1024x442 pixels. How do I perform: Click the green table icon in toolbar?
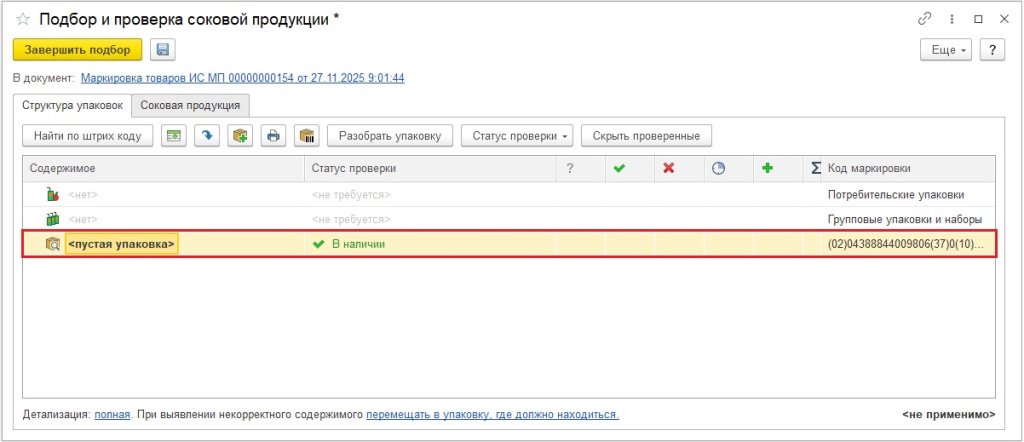coord(175,136)
